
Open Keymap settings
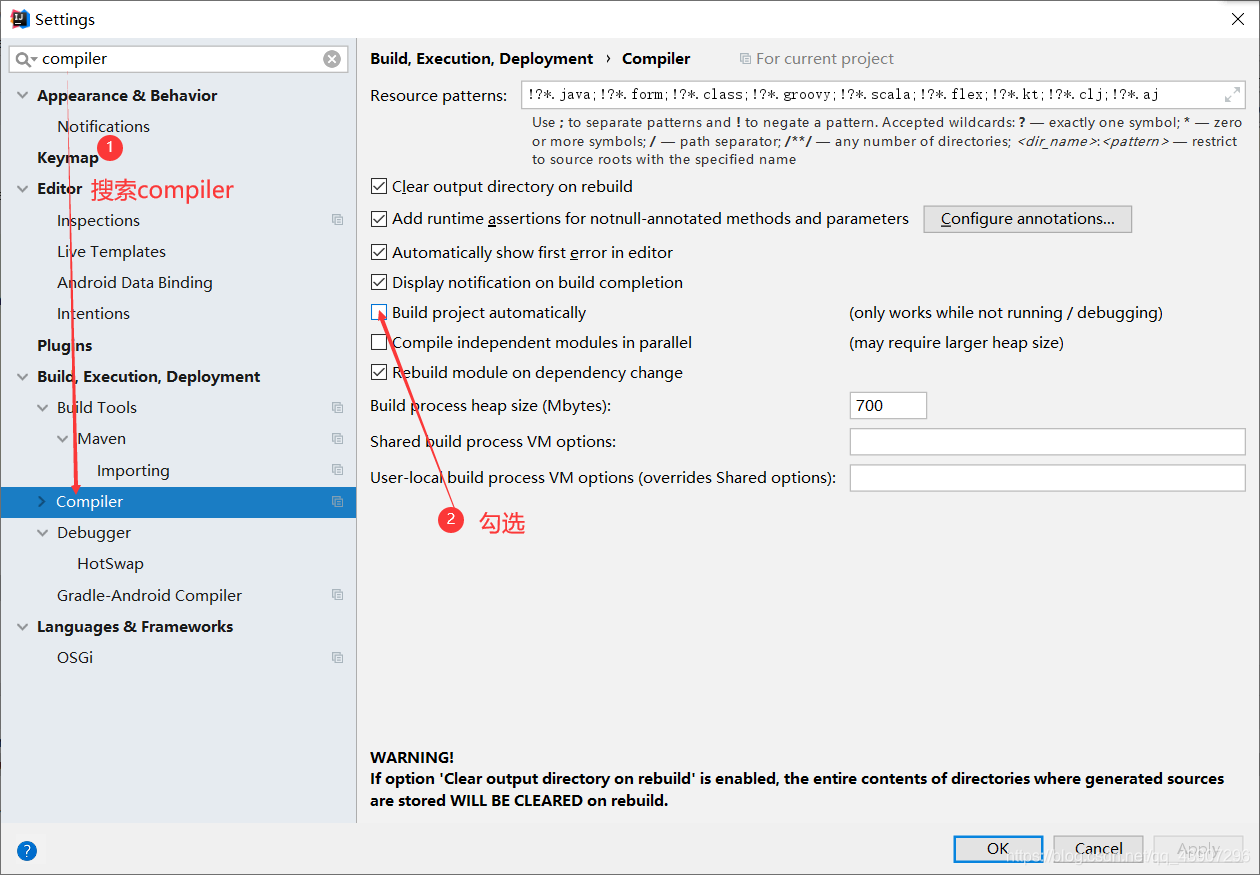68,157
